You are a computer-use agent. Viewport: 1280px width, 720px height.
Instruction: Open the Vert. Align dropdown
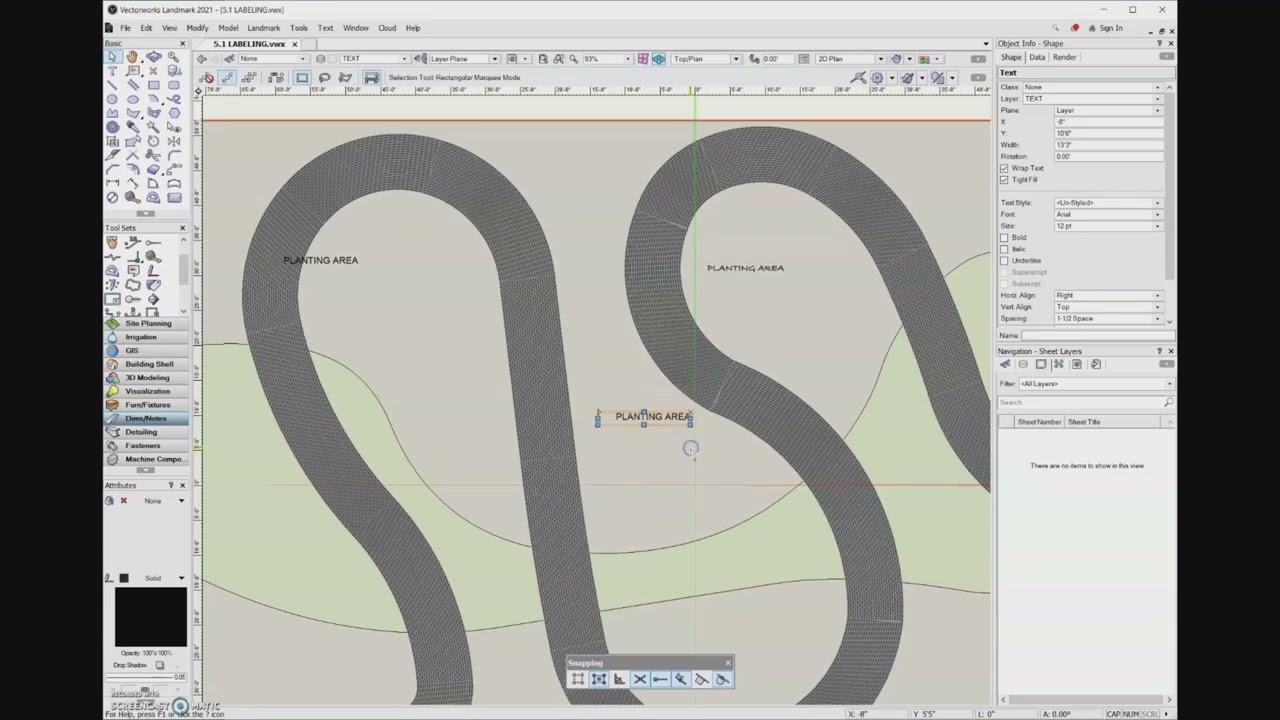(1108, 307)
